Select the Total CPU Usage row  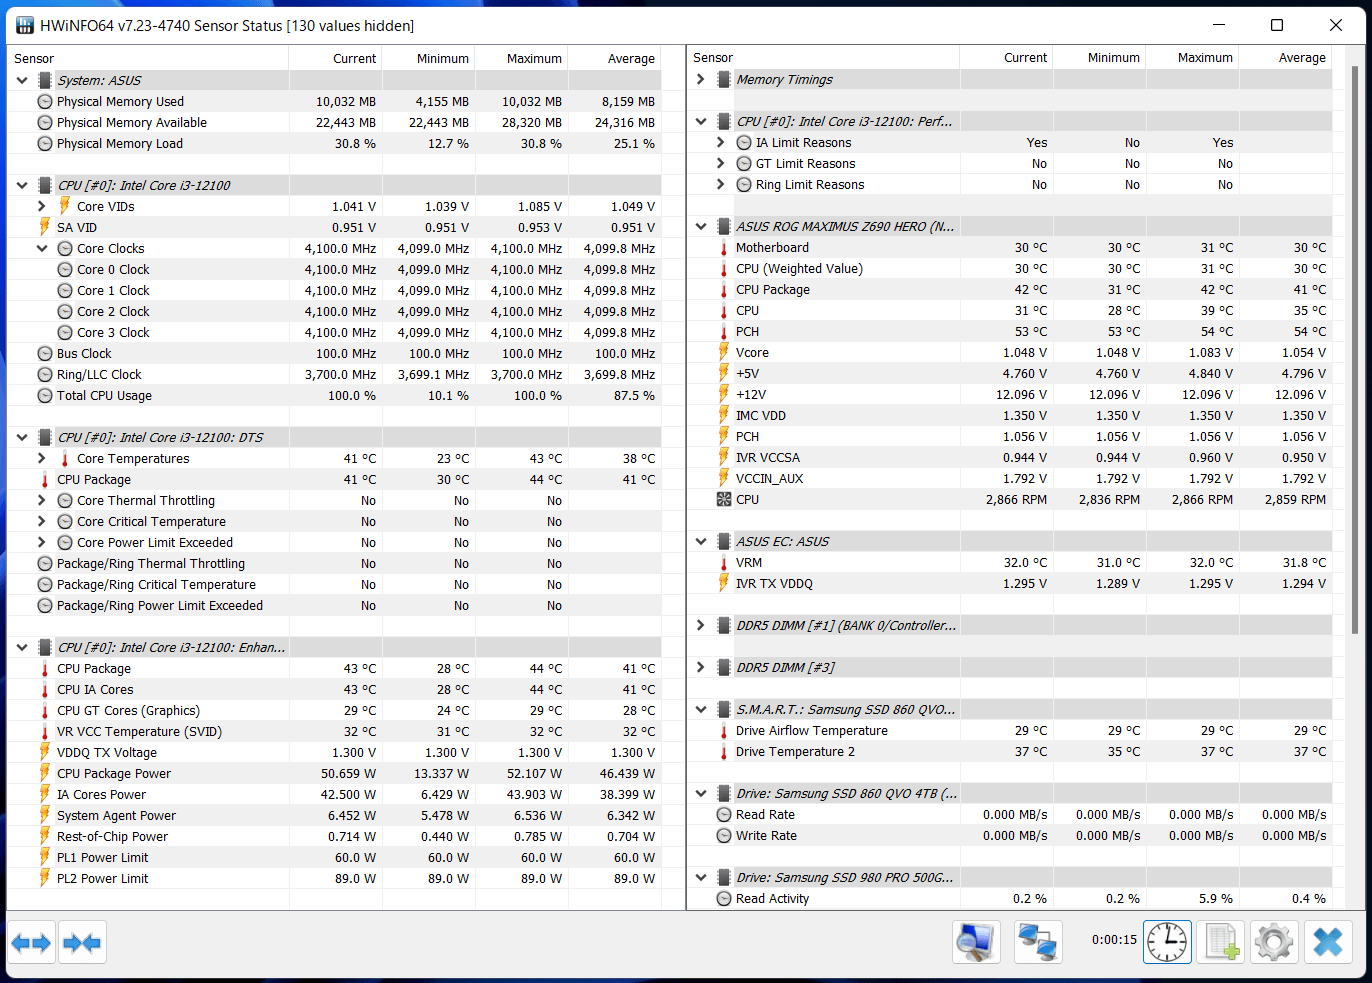[x=335, y=395]
